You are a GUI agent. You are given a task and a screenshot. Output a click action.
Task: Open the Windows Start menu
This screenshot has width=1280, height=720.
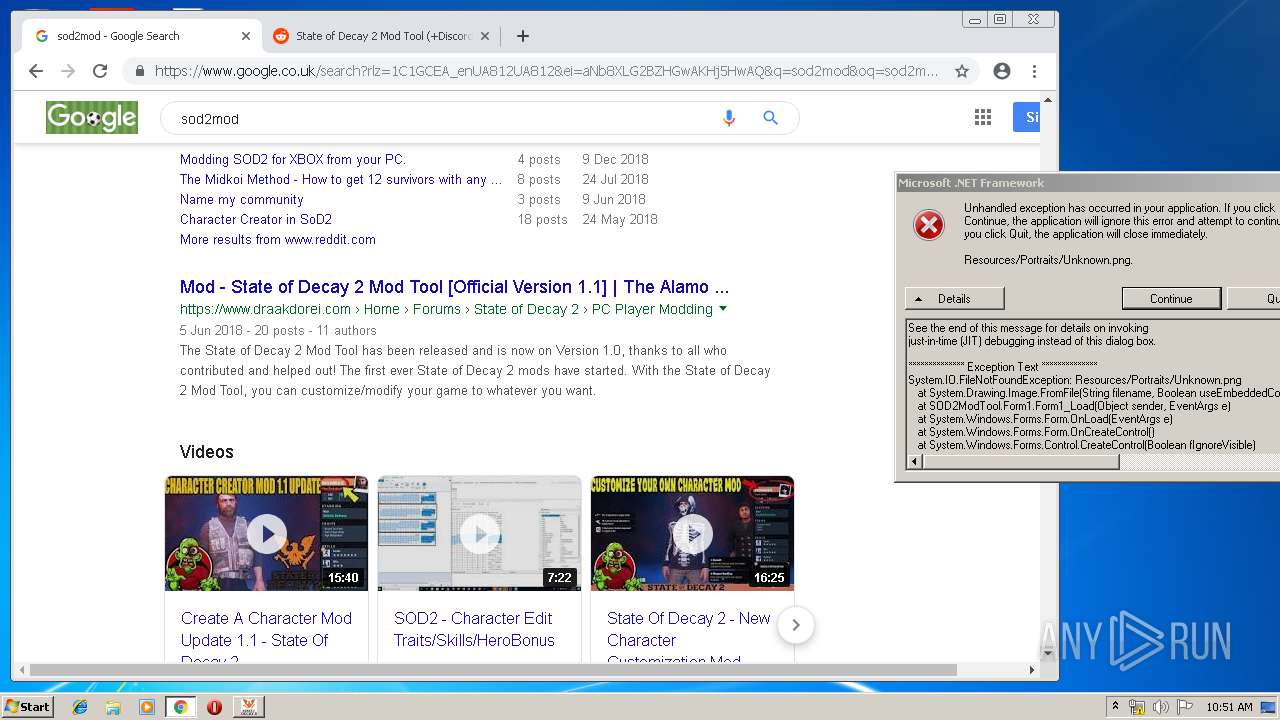click(27, 706)
